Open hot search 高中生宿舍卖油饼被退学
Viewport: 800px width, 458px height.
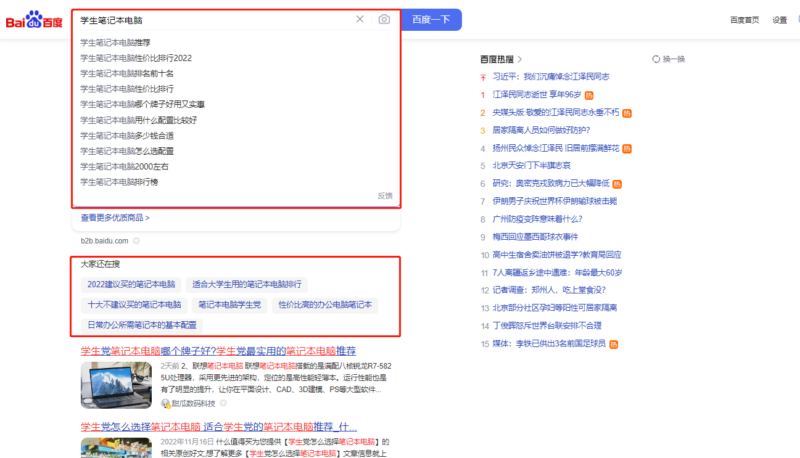point(557,255)
